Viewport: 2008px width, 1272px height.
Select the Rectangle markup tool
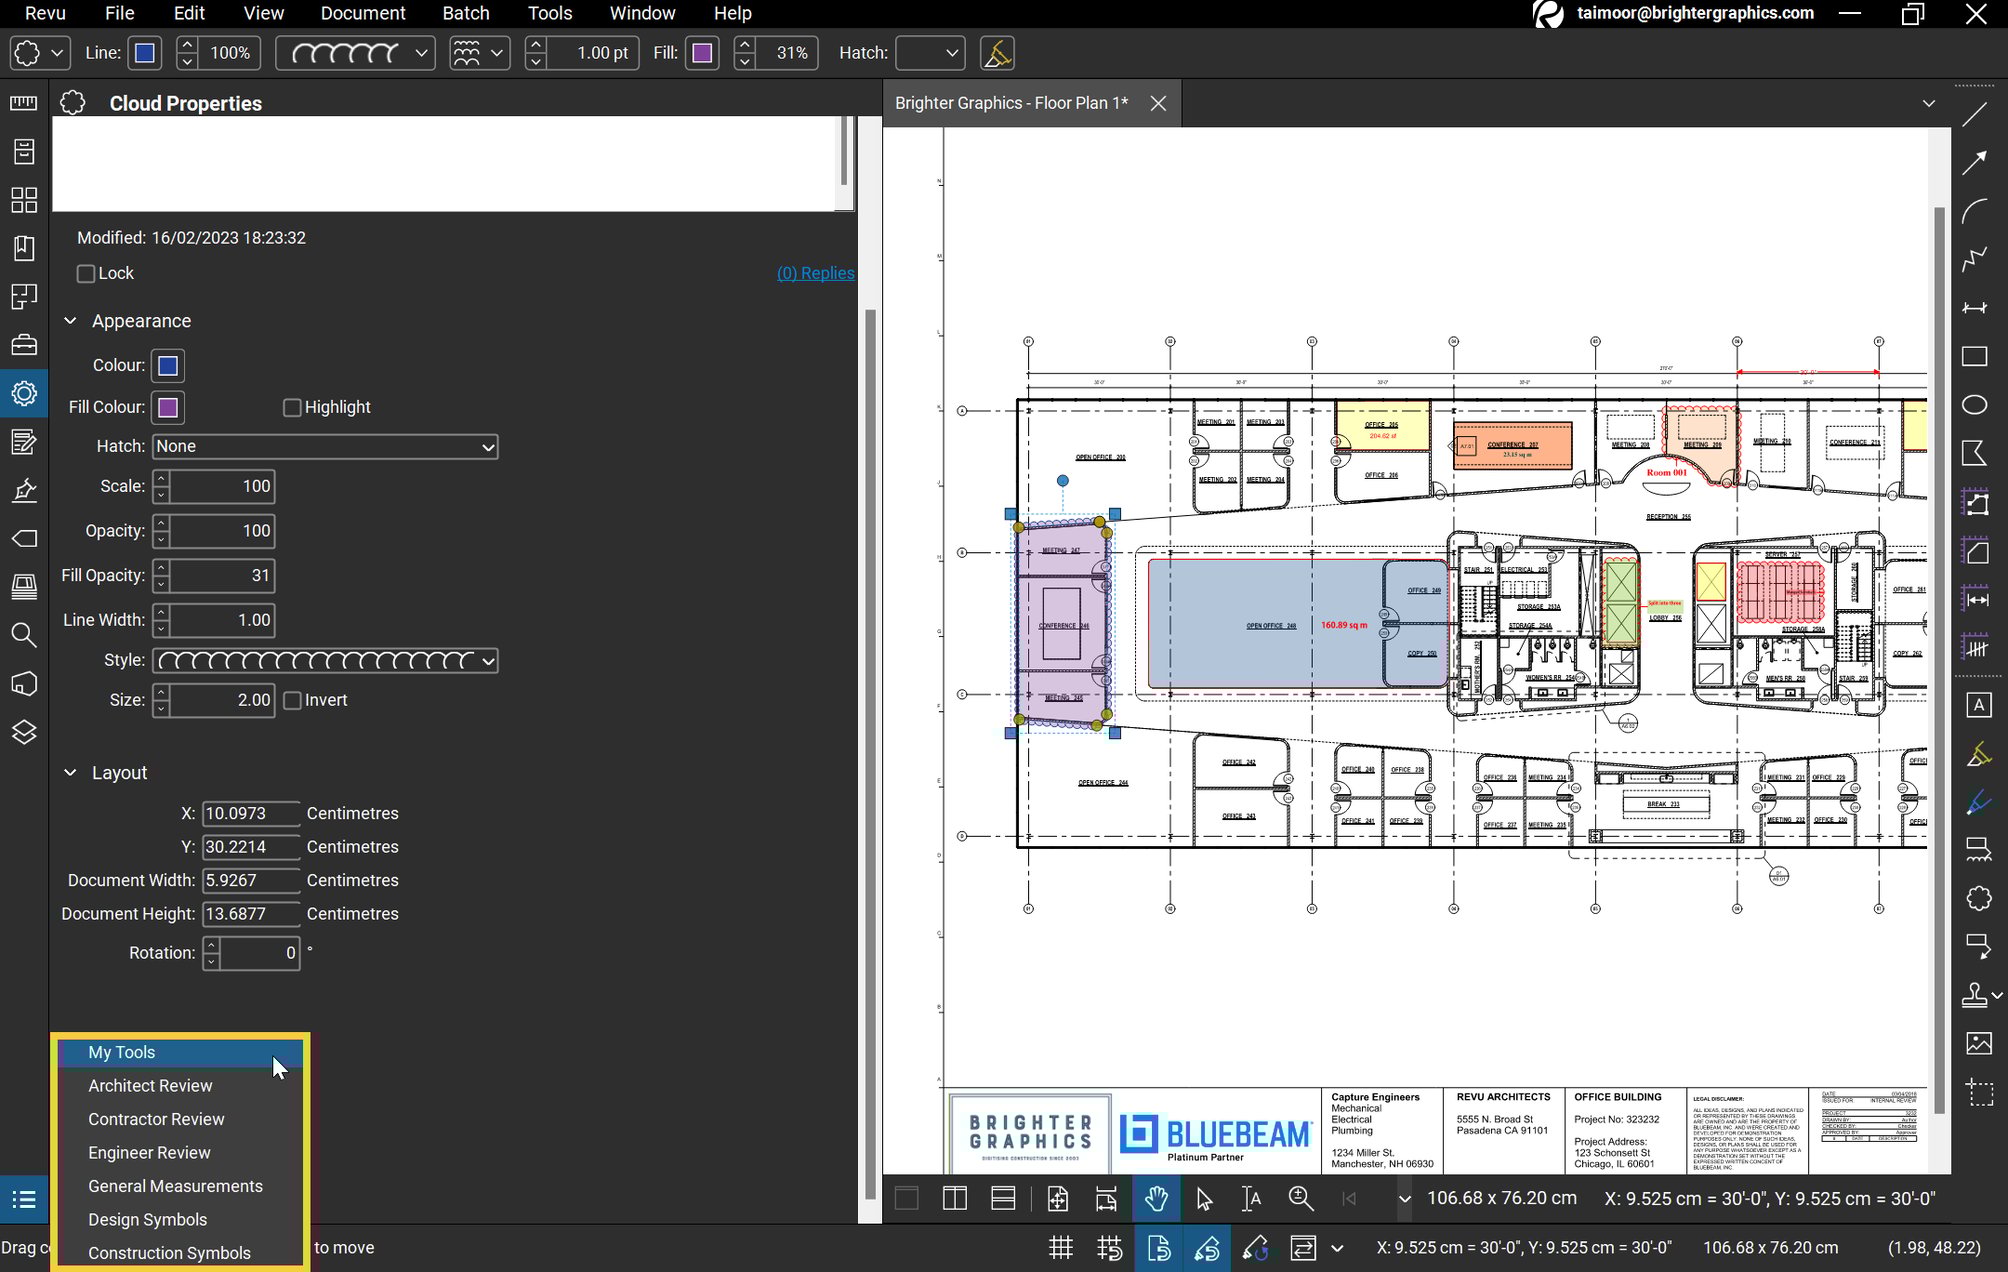pos(1975,357)
